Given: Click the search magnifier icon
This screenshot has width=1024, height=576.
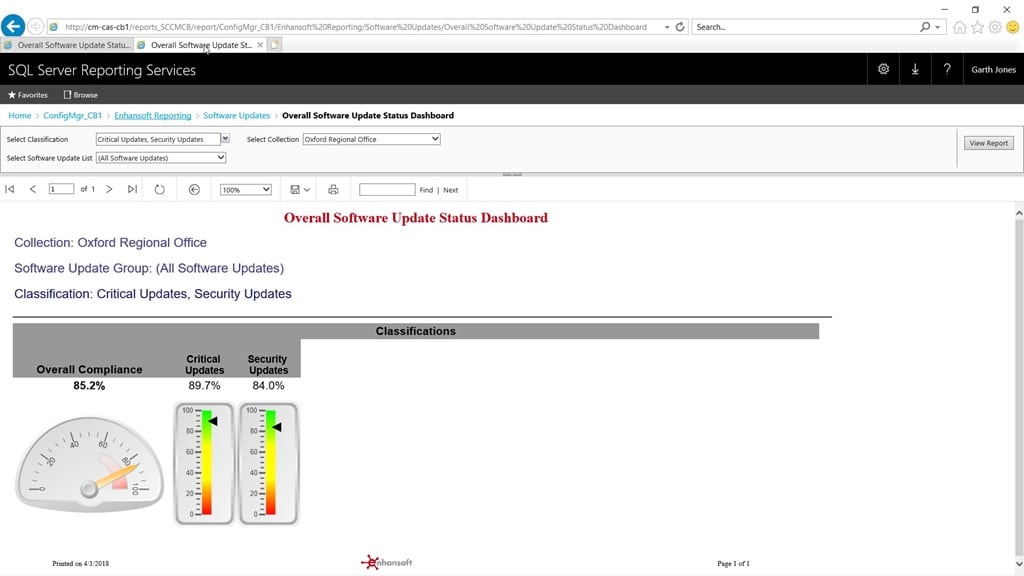Looking at the screenshot, I should (x=925, y=27).
